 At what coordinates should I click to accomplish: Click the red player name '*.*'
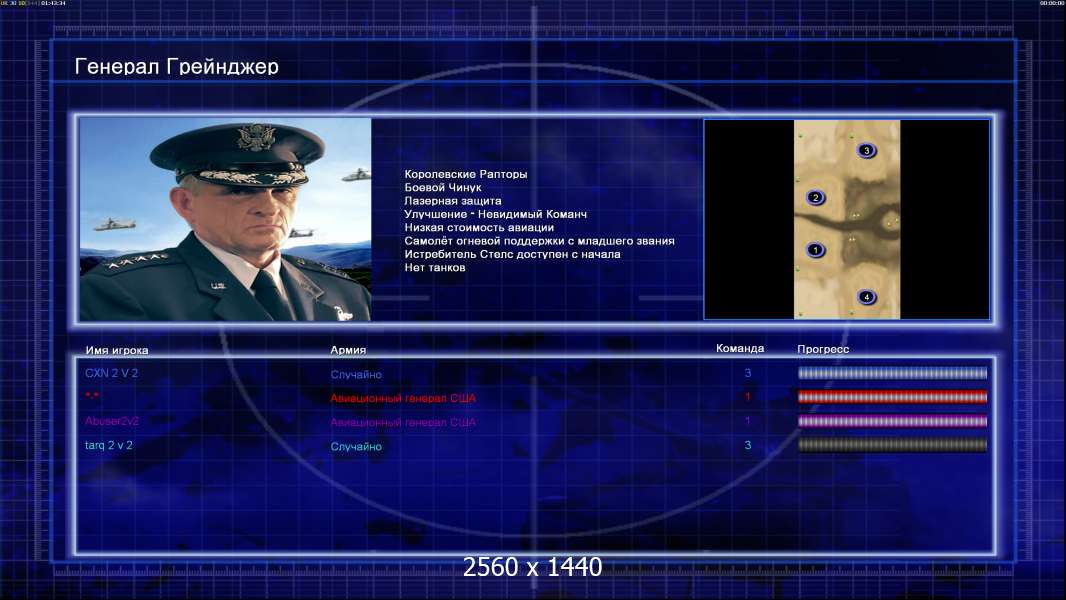pos(92,395)
